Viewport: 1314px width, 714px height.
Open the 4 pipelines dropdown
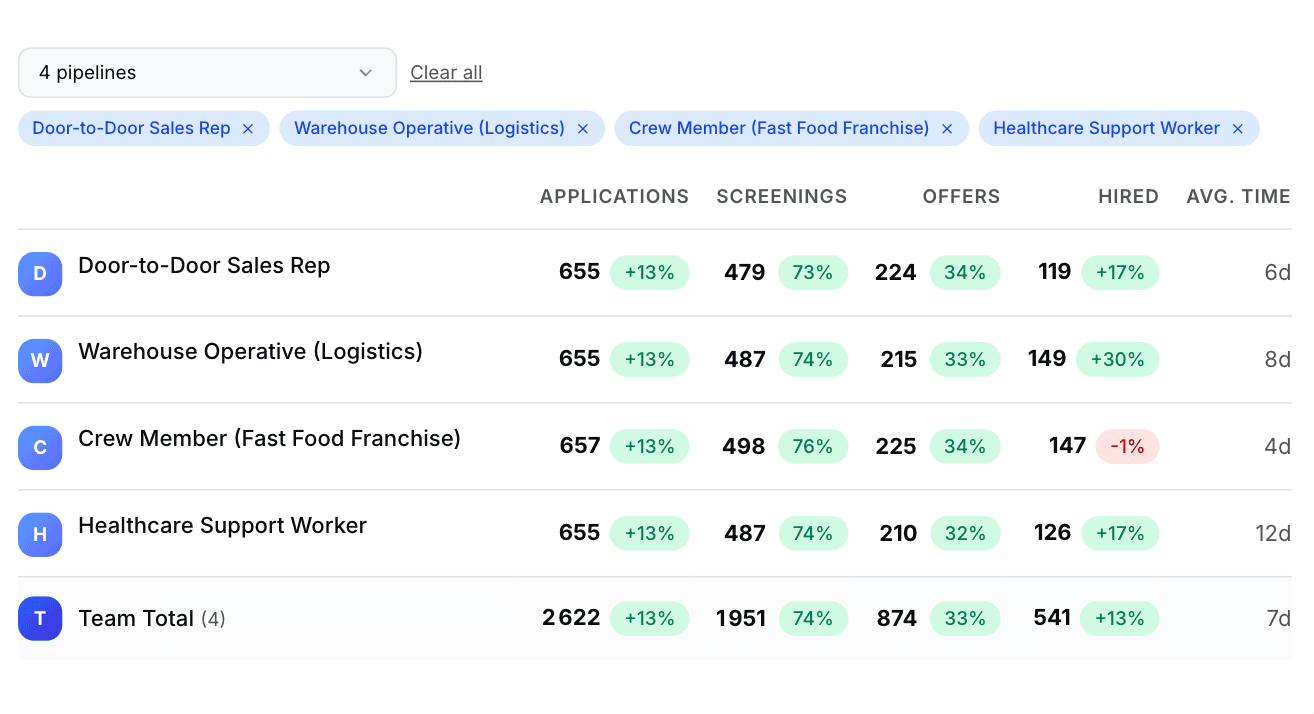pos(207,73)
